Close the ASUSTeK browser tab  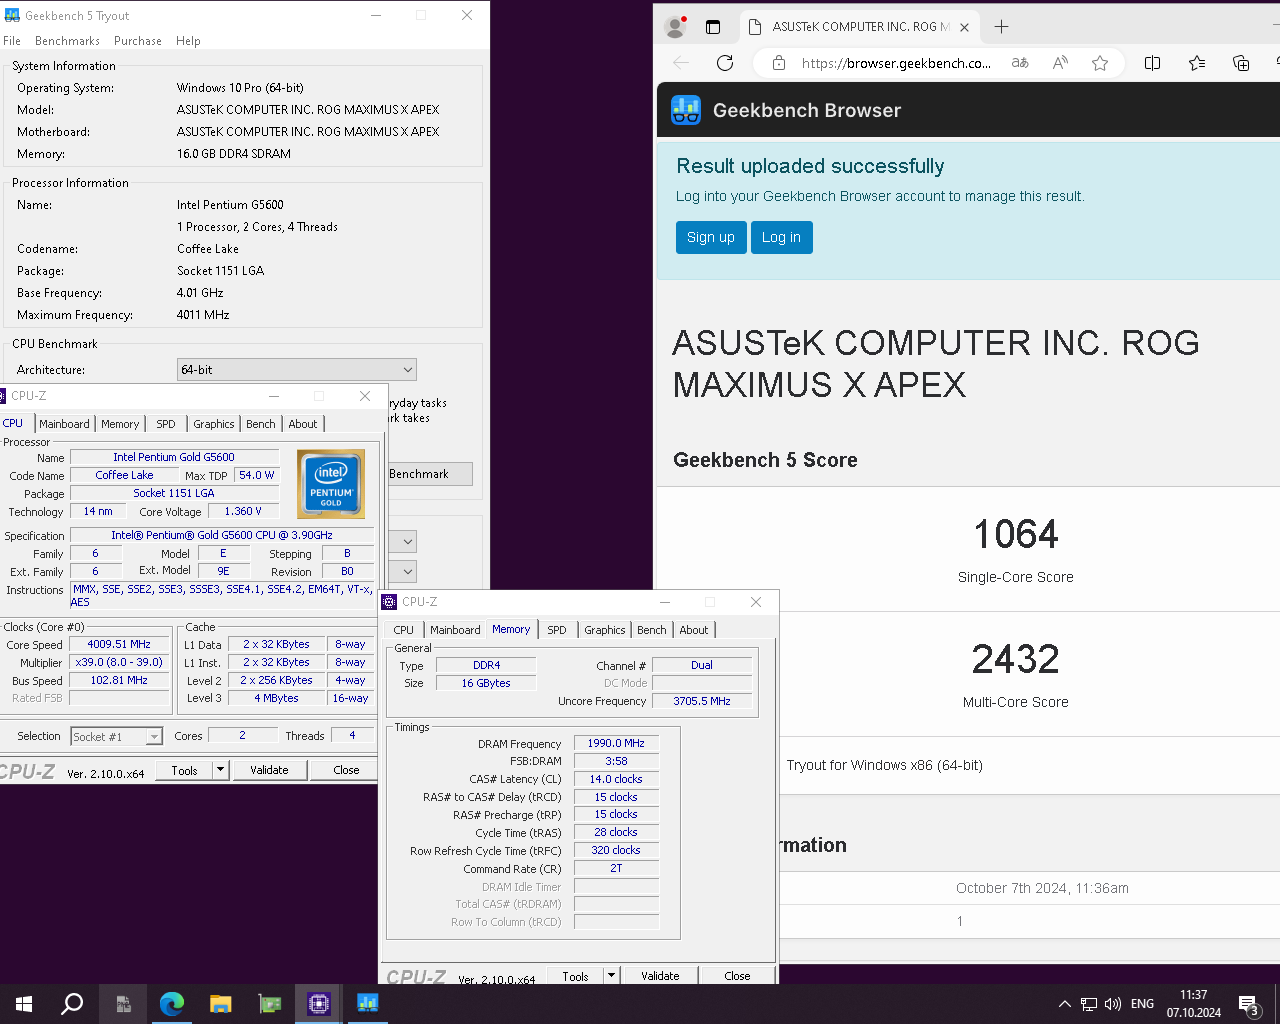[964, 27]
